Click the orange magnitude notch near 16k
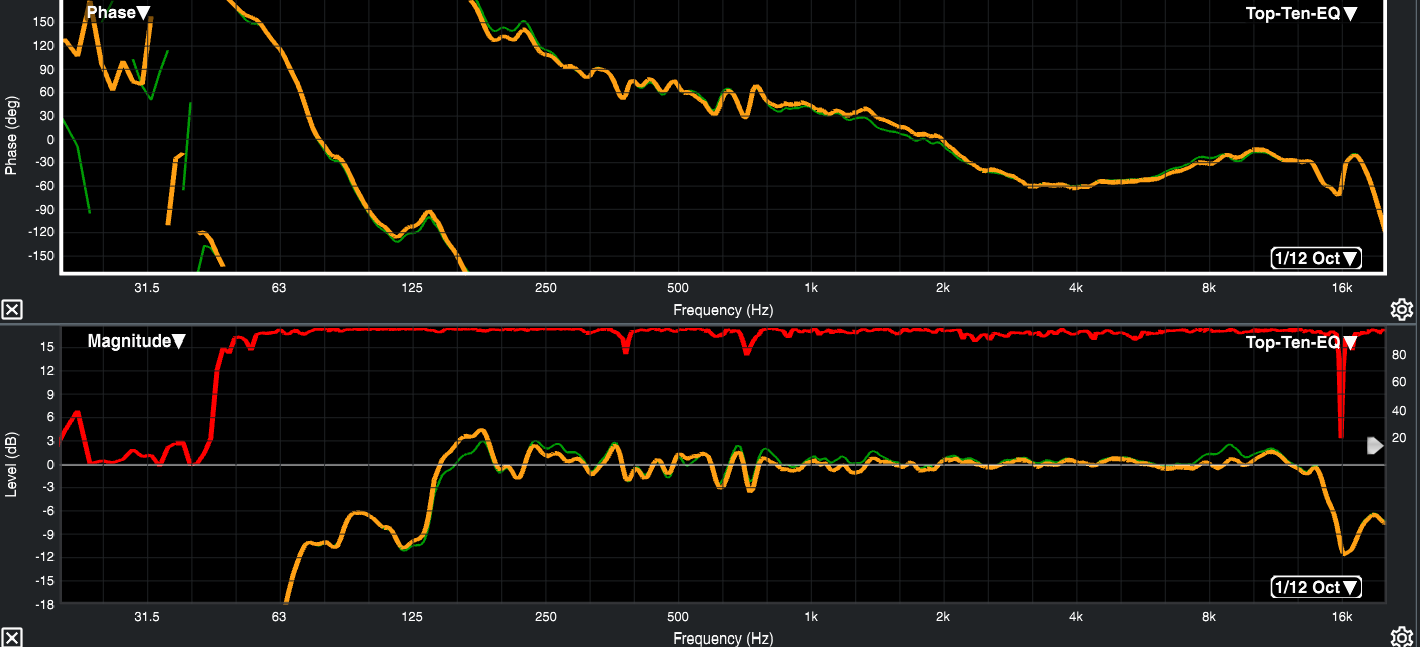Screen dimensions: 1420x647 tap(1345, 551)
